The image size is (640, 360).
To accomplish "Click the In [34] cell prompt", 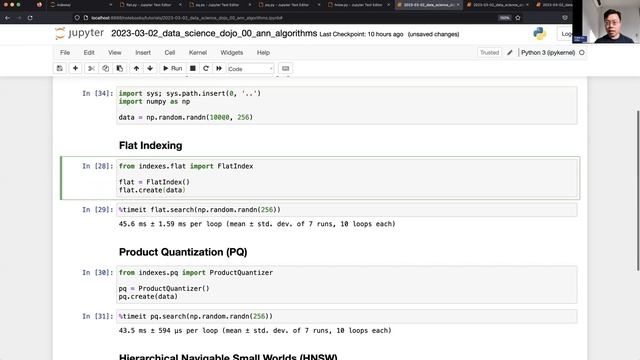I will tap(98, 93).
